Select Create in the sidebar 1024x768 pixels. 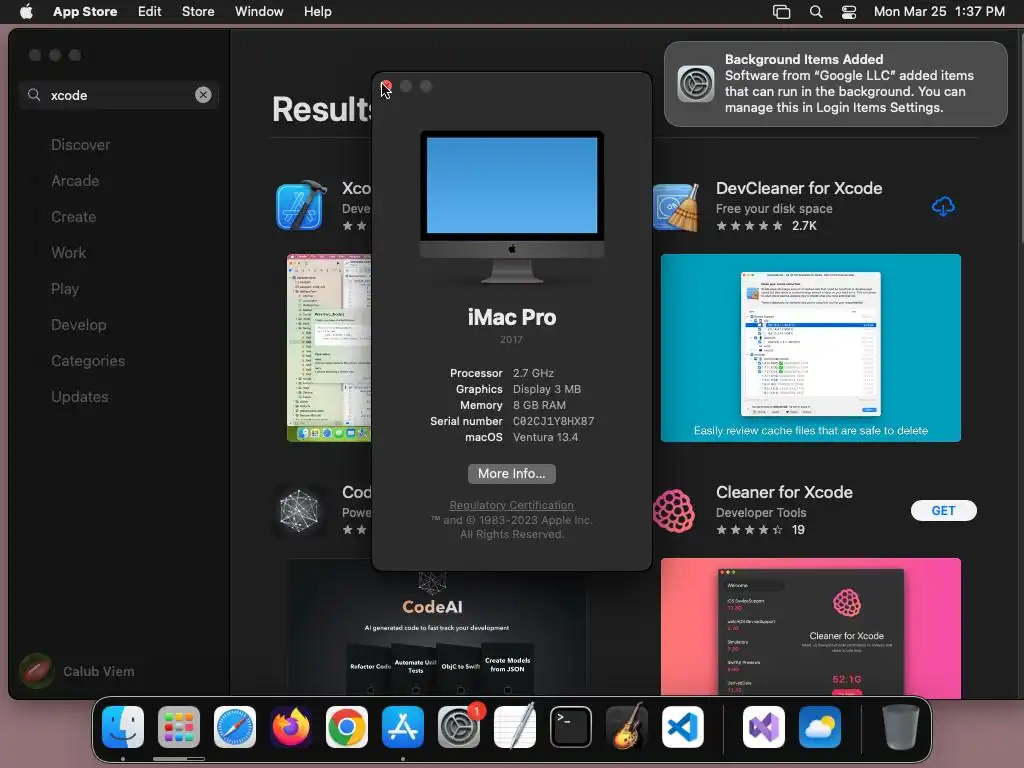(73, 217)
